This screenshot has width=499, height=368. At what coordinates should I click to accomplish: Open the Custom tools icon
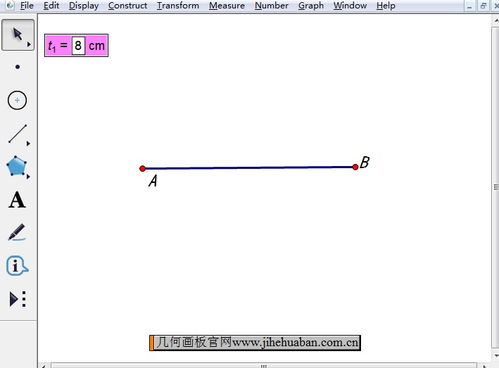[x=18, y=299]
